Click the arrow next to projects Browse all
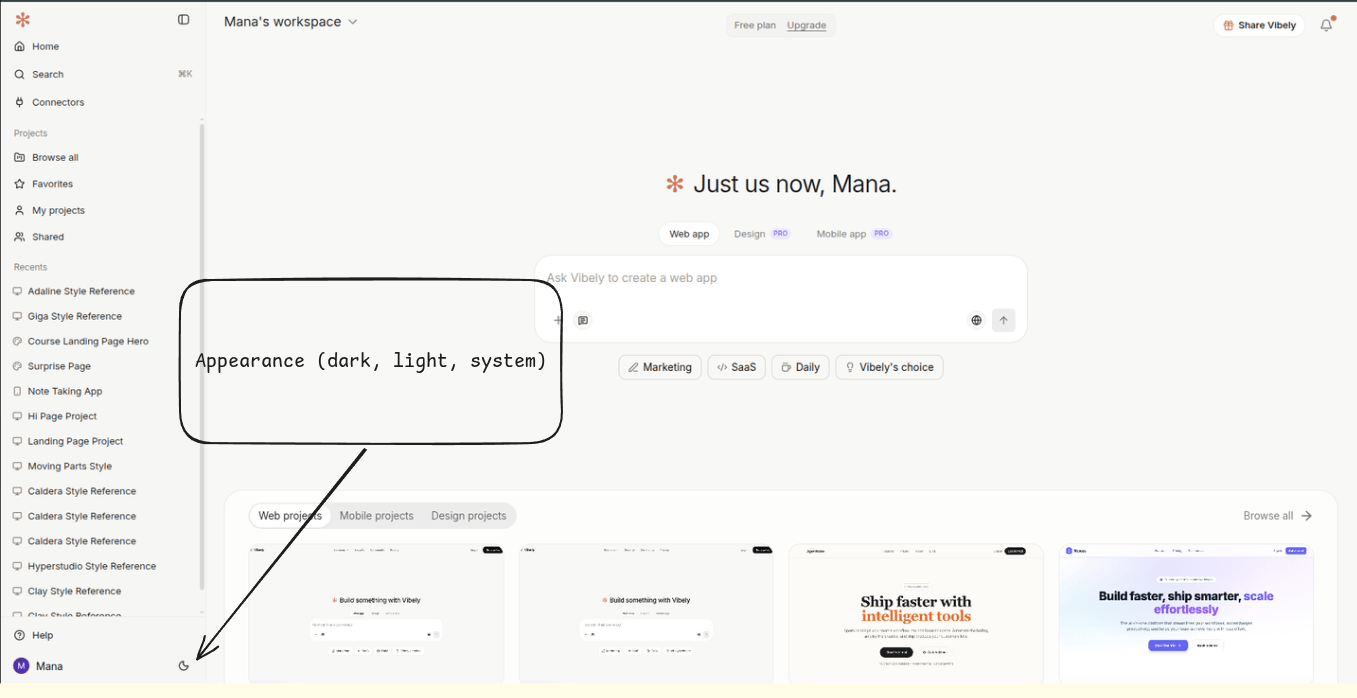 tap(1306, 516)
